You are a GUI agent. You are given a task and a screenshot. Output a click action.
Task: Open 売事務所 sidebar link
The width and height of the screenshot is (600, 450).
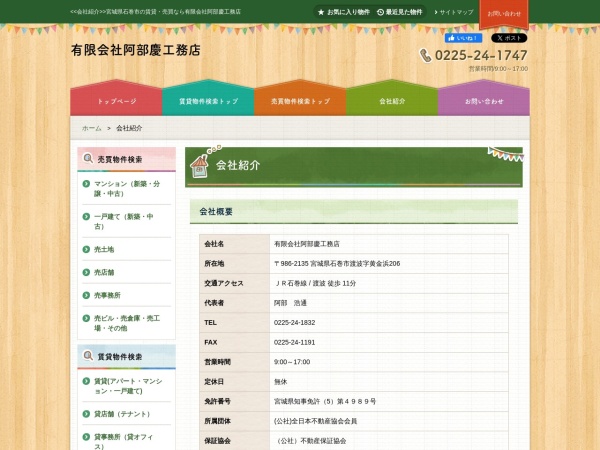[x=107, y=295]
